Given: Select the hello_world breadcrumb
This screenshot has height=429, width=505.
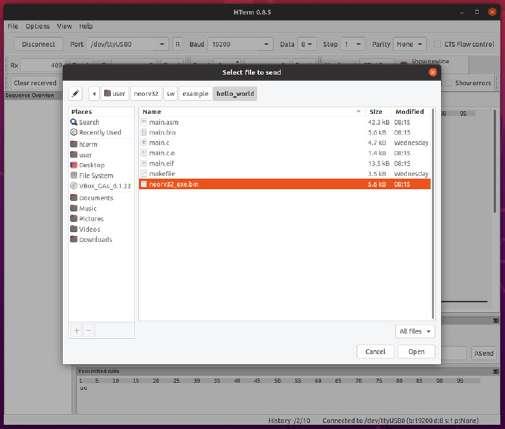Looking at the screenshot, I should point(235,94).
